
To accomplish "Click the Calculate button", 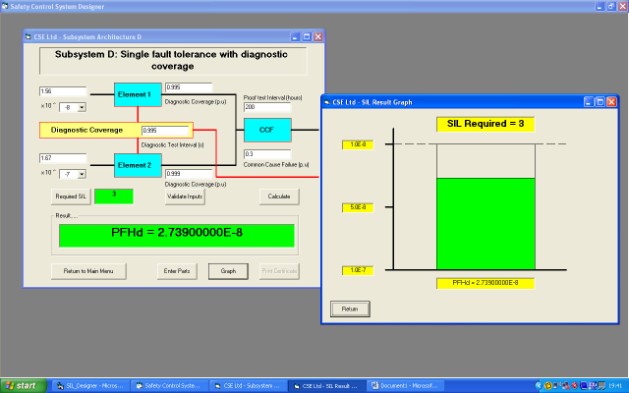I will pos(279,196).
